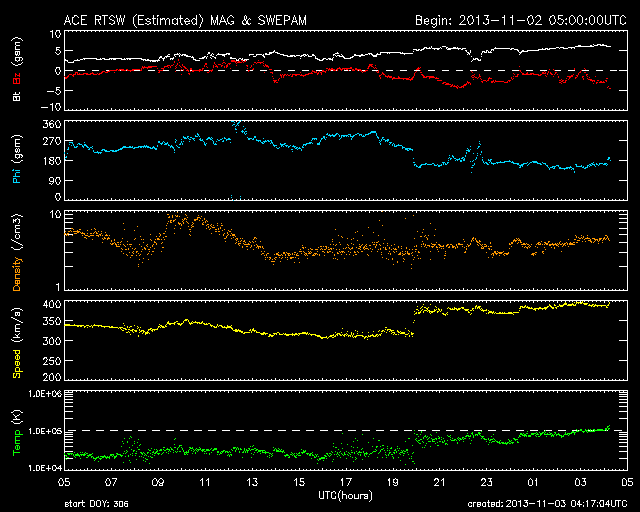Click the '19' hour label on time axis
This screenshot has height=512, width=640.
(x=393, y=482)
